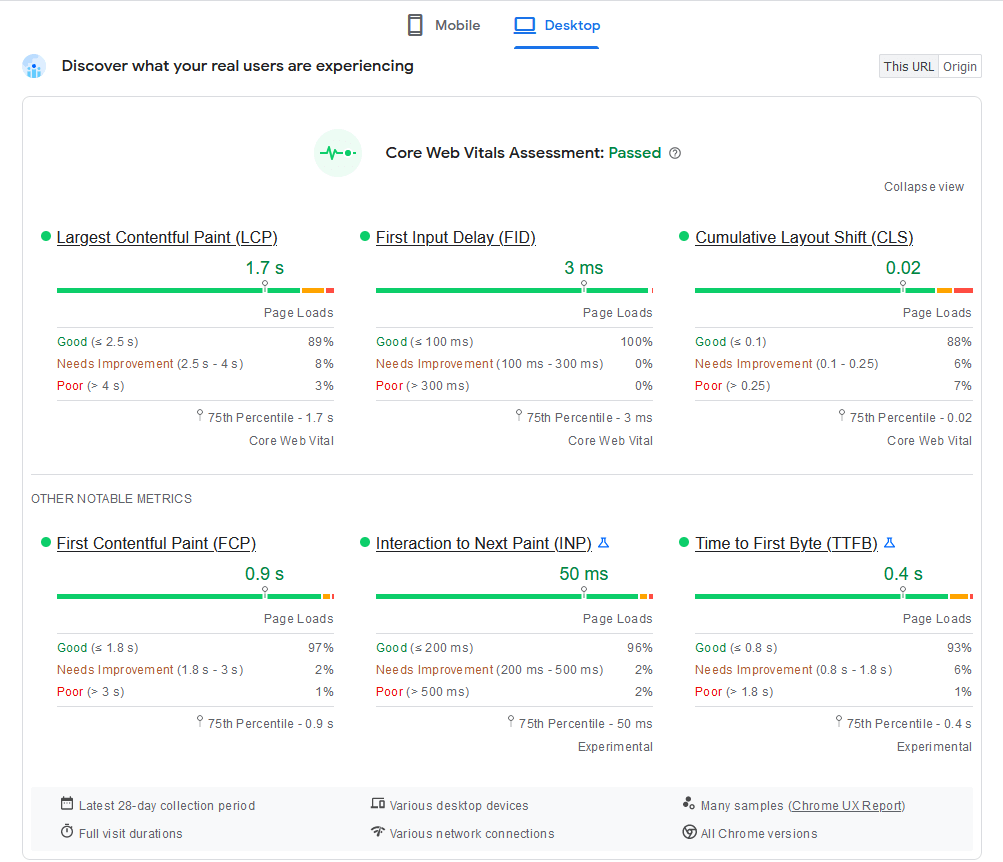The image size is (1003, 862).
Task: Click the TTFB experimental flask icon
Action: pyautogui.click(x=889, y=543)
